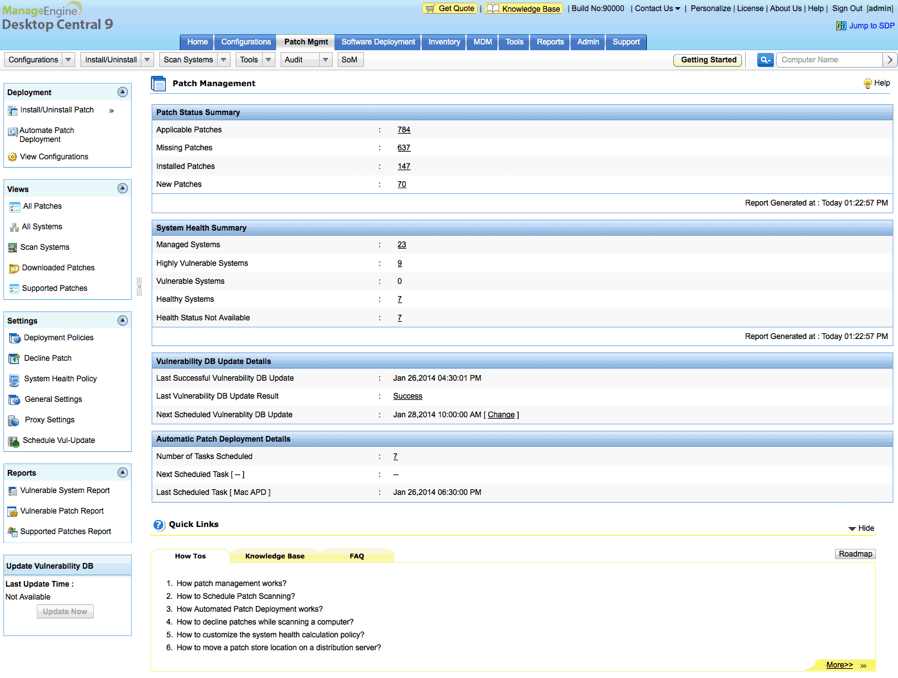Click the Sign Out link
Screen dimensions: 898x678
point(847,9)
